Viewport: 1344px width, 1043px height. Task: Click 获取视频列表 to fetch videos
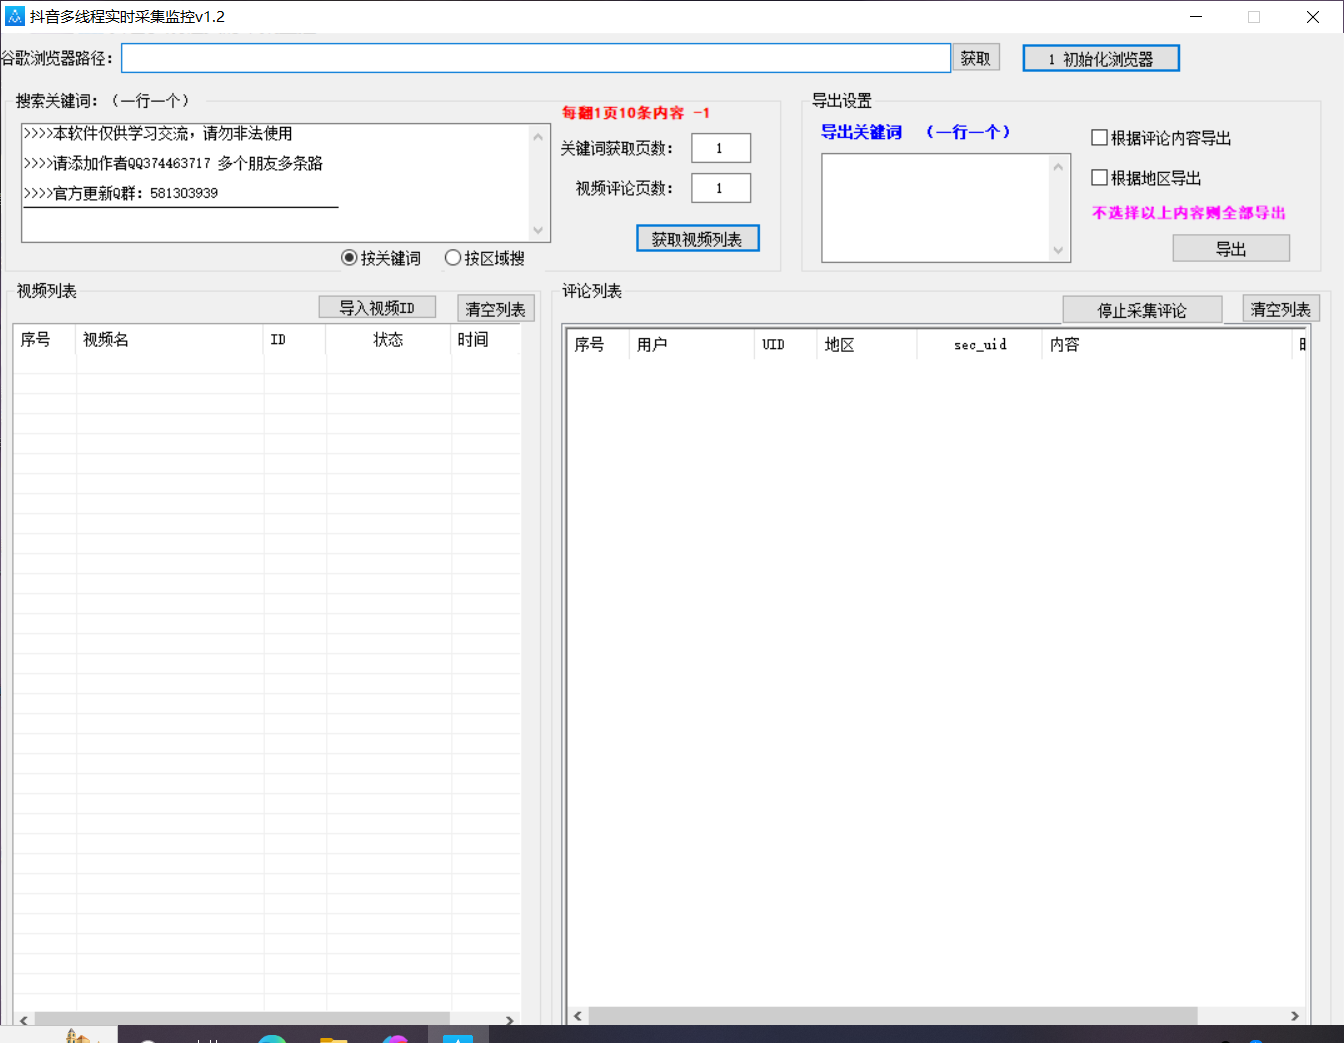[x=697, y=238]
